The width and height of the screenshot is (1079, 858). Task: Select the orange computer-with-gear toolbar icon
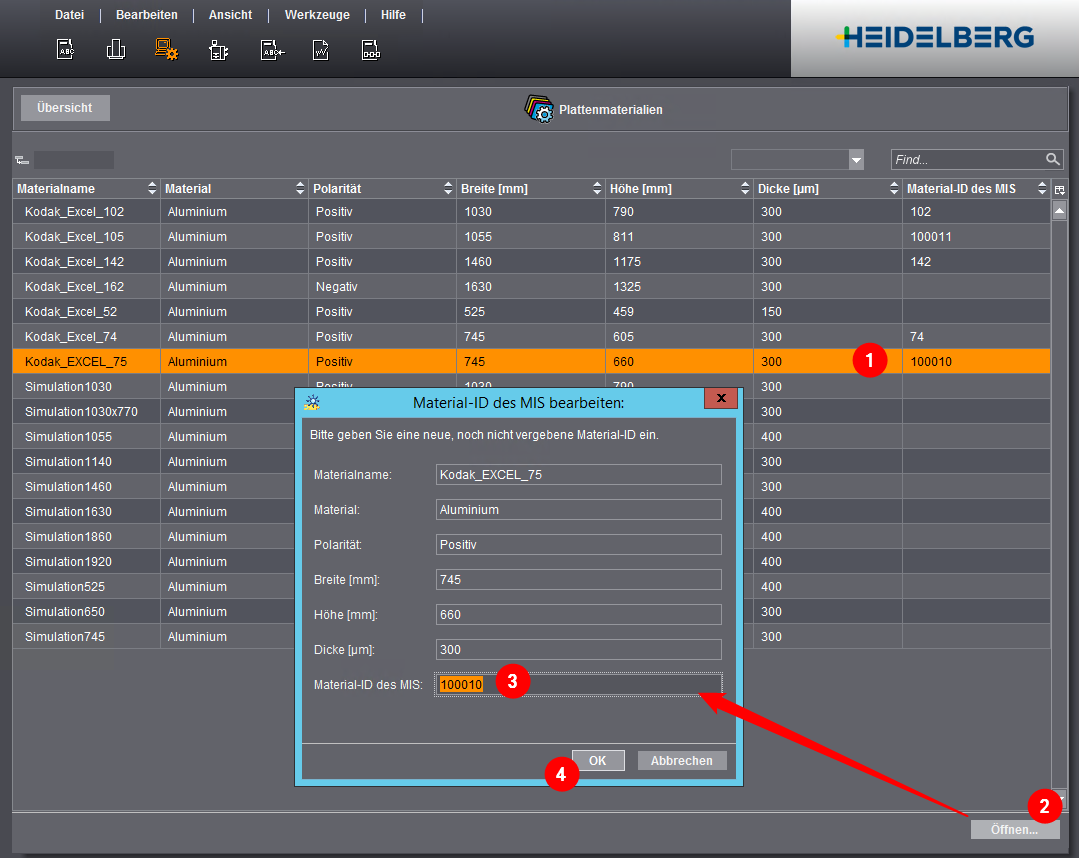166,49
